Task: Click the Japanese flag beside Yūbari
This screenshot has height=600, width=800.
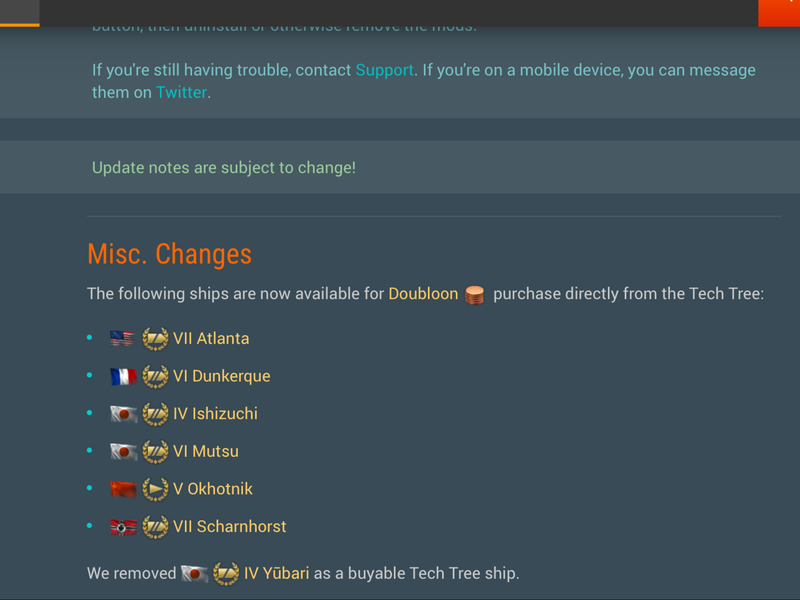Action: click(193, 574)
